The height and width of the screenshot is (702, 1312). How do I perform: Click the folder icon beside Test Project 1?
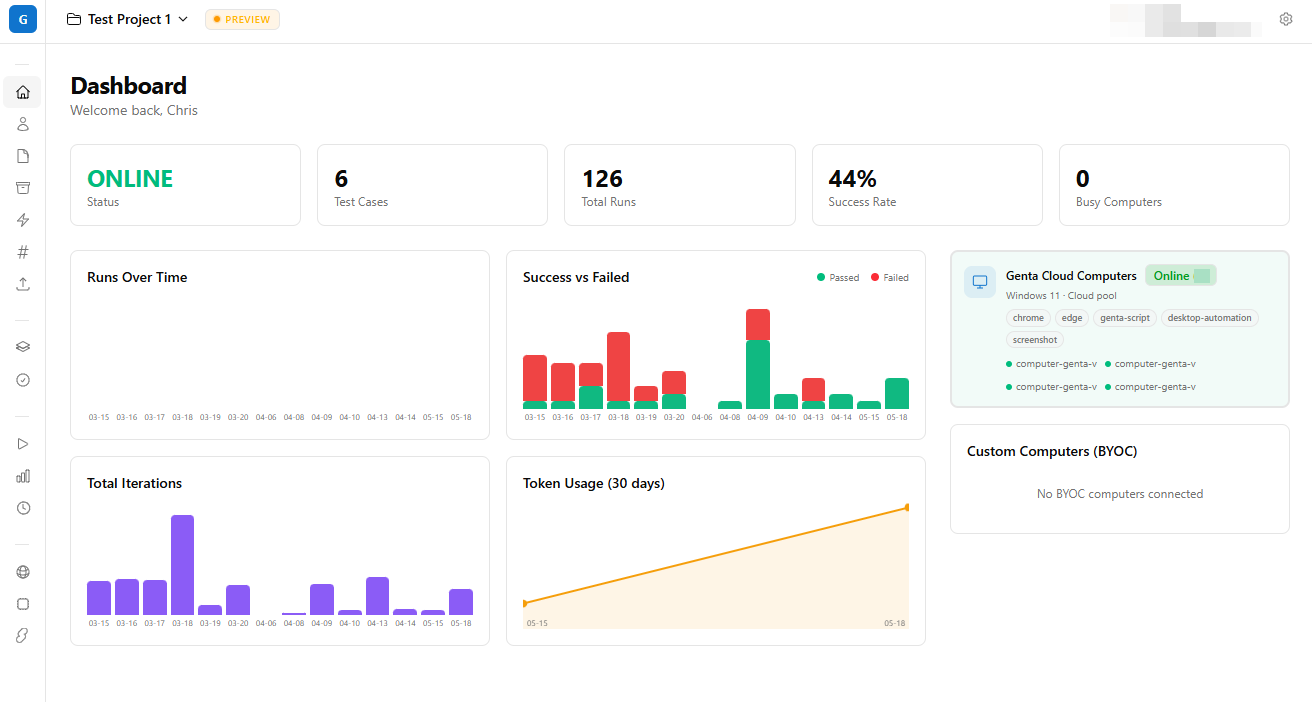click(74, 19)
